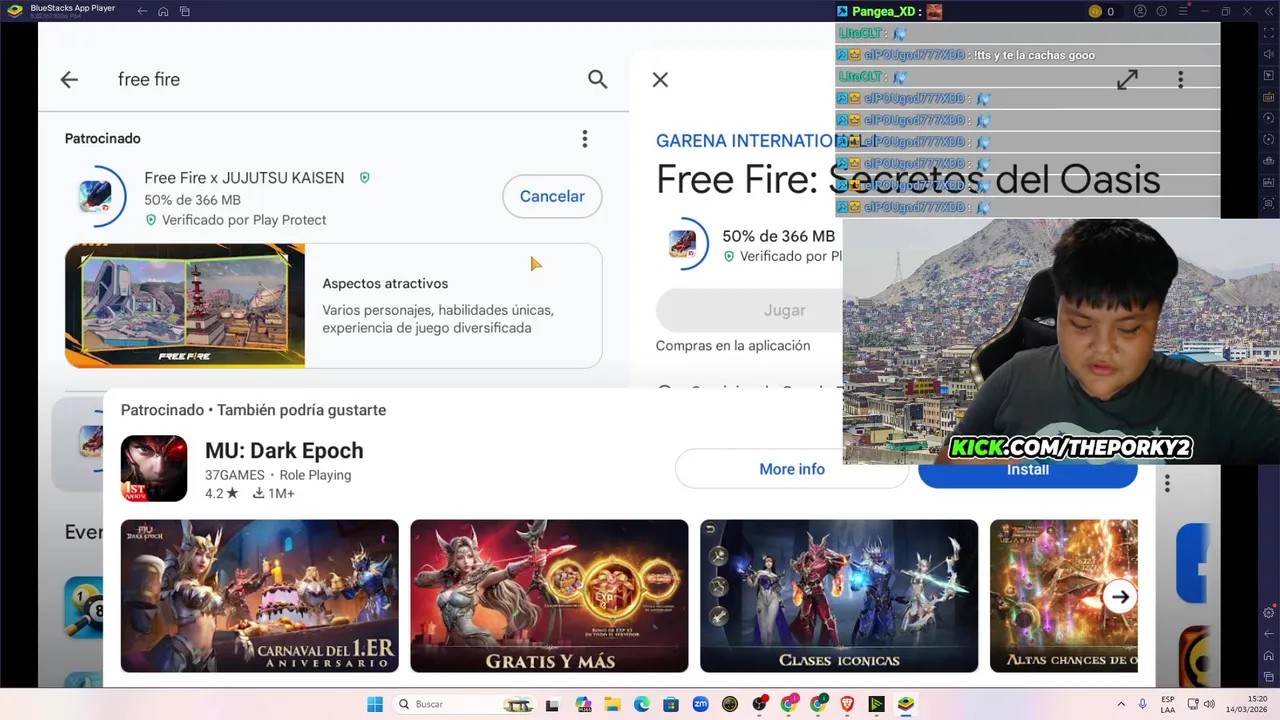This screenshot has height=720, width=1280.
Task: Toggle BlueStacks fullscreen mode
Action: click(1269, 32)
